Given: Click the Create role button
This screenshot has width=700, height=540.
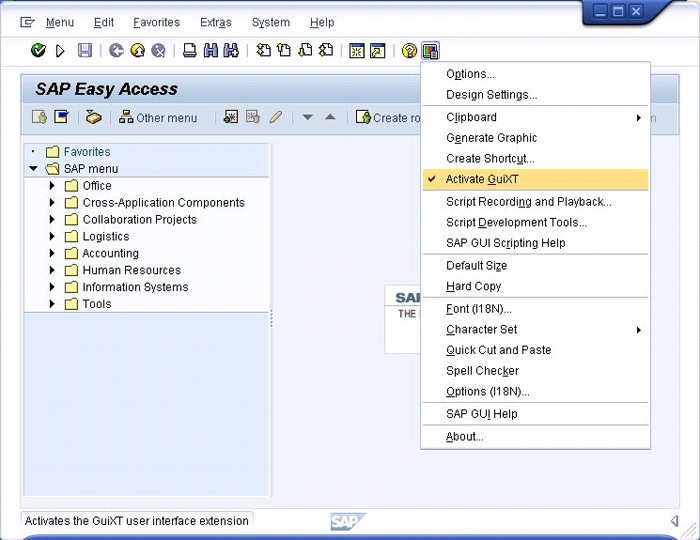Looking at the screenshot, I should [388, 117].
